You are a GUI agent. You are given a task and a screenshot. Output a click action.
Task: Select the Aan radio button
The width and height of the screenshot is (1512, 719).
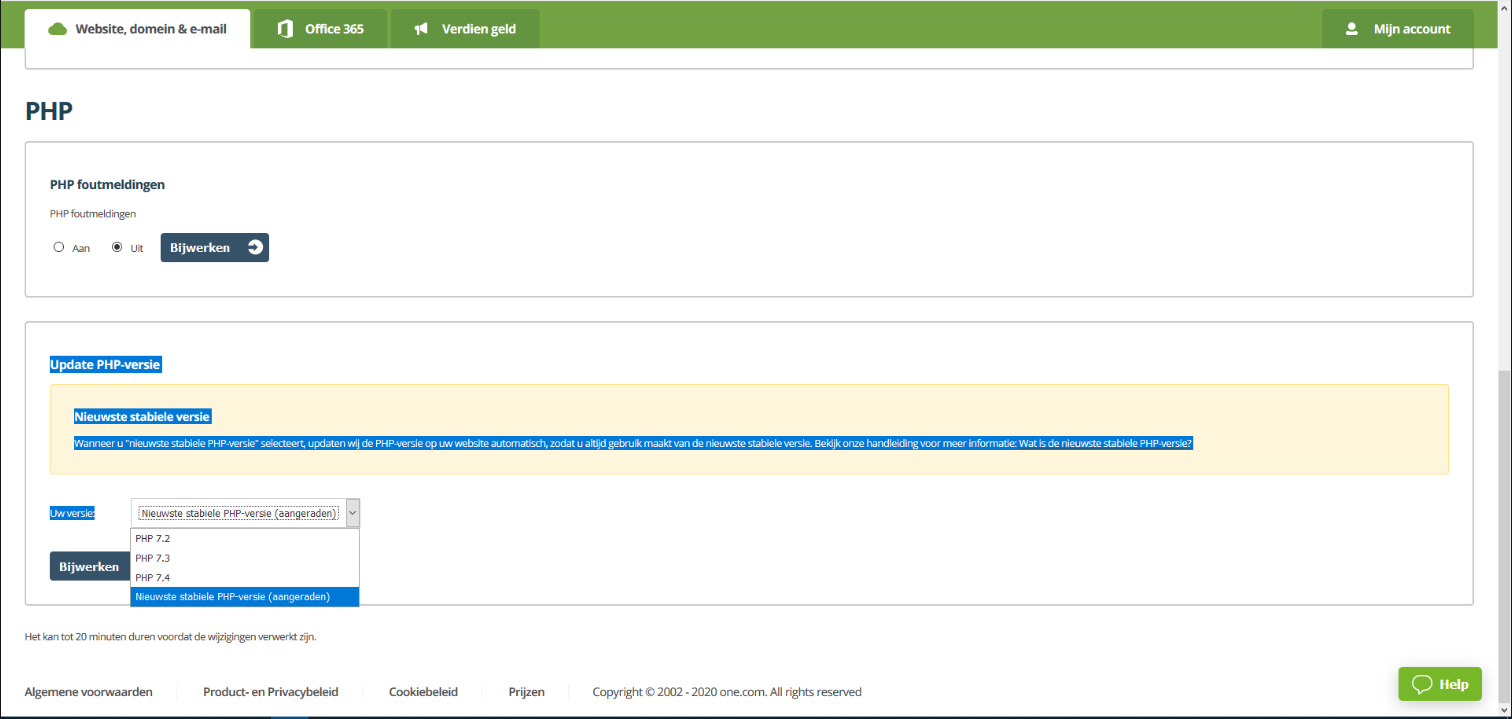click(59, 247)
